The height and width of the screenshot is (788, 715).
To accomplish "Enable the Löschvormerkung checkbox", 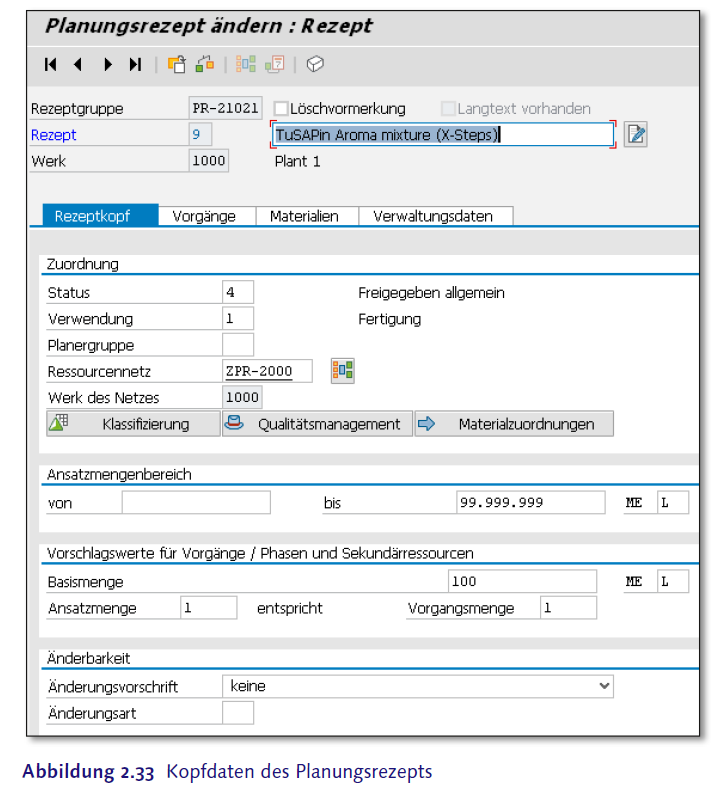I will (281, 108).
